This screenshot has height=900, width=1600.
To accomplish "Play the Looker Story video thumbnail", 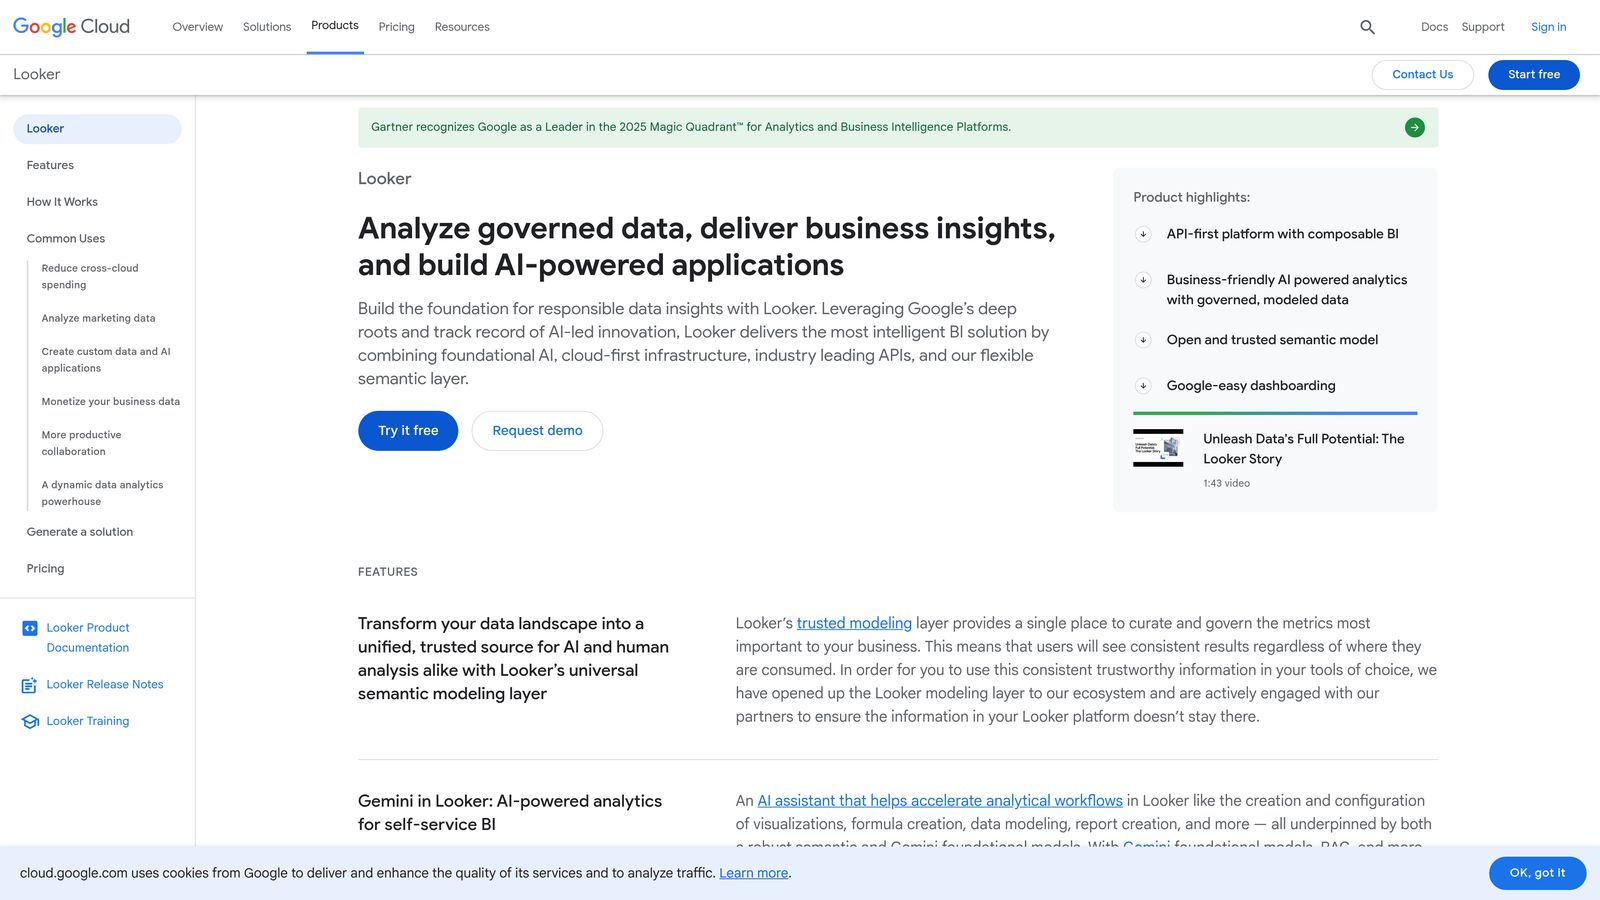I will point(1158,448).
